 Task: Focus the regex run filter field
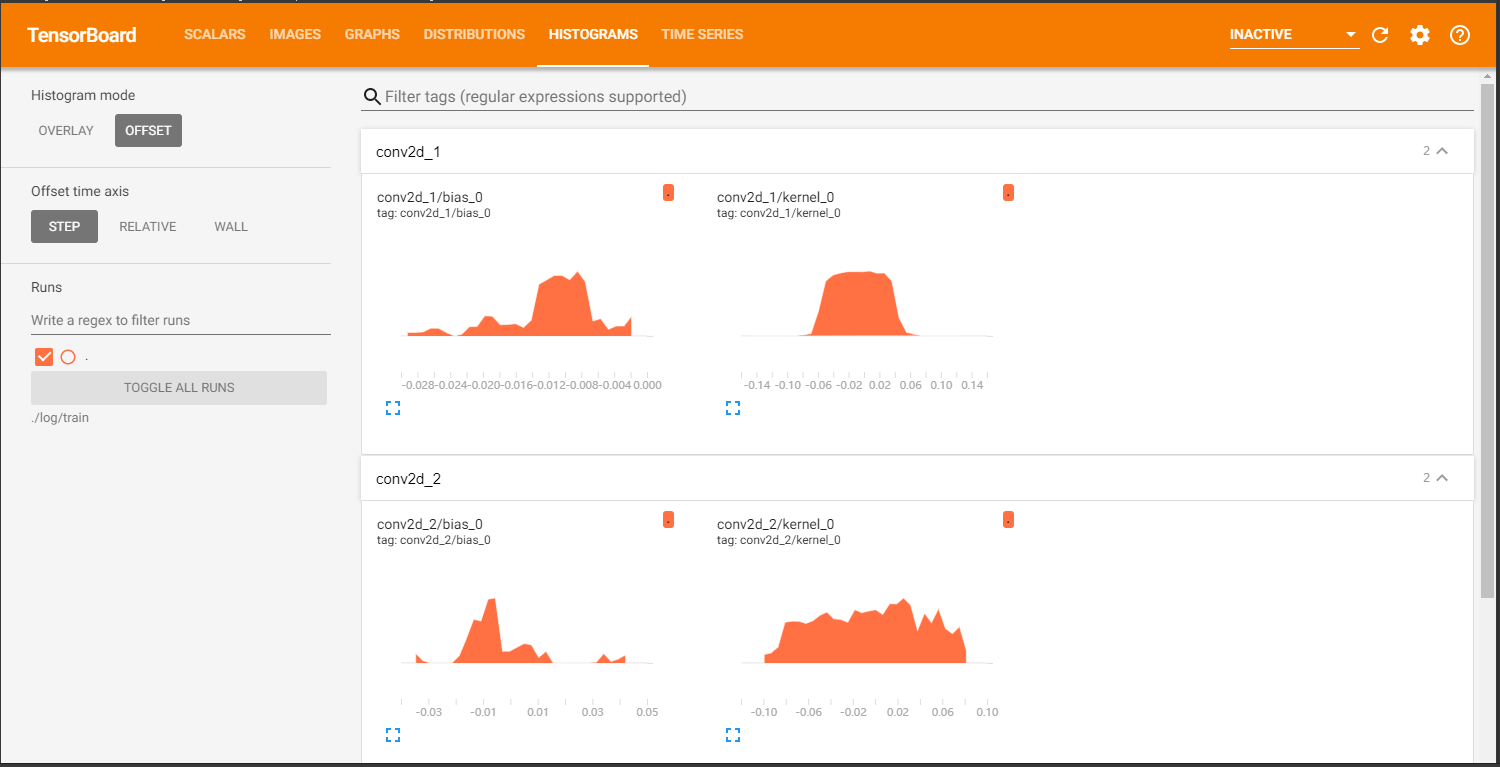(181, 321)
